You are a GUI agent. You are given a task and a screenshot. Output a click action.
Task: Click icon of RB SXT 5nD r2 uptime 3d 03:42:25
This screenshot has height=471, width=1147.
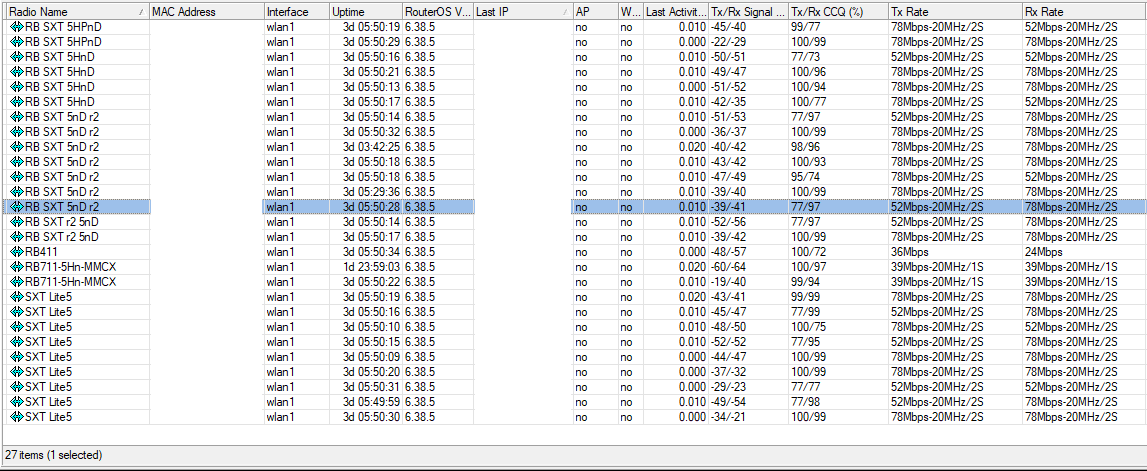[x=18, y=146]
